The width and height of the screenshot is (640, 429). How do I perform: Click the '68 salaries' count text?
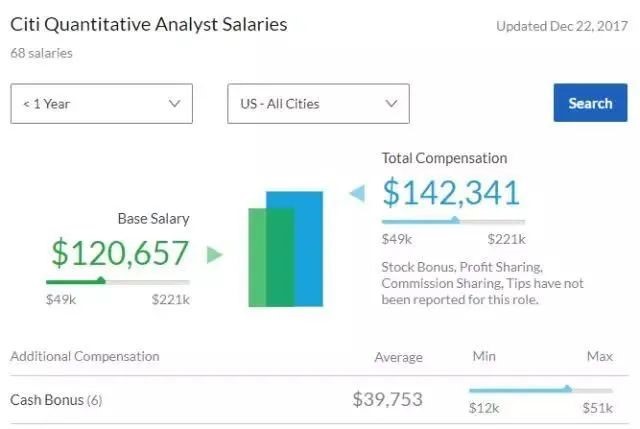[41, 53]
